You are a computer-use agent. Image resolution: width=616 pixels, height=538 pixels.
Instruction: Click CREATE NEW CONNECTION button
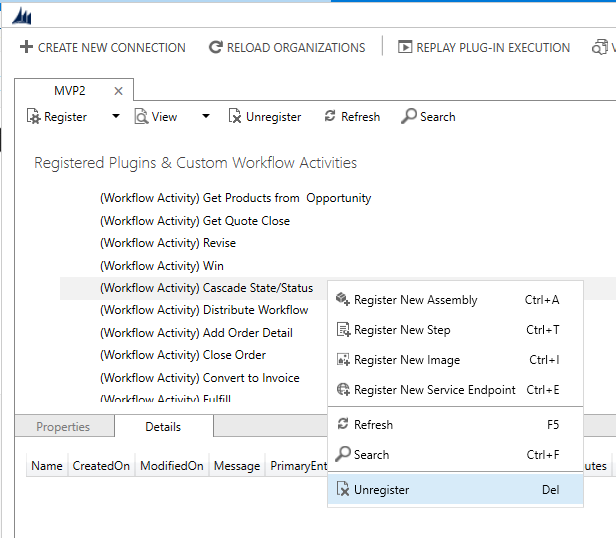[x=103, y=47]
